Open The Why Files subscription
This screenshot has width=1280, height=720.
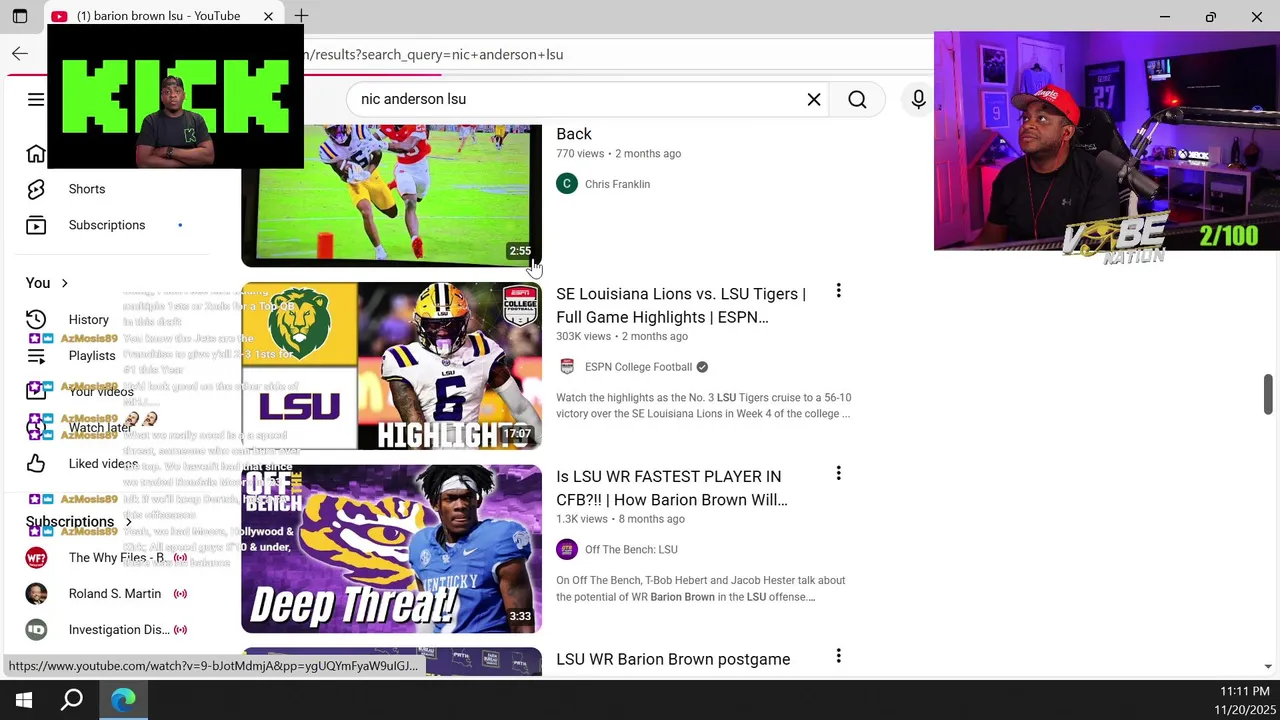(117, 557)
